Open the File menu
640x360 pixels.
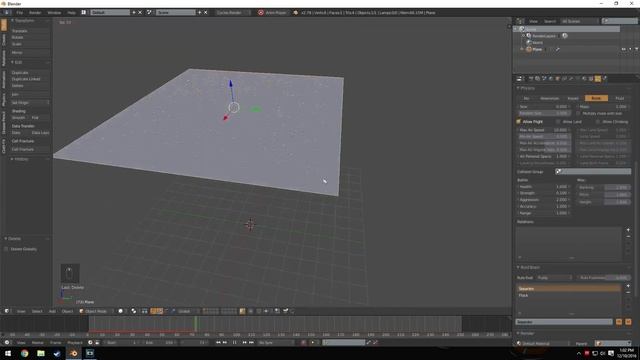click(x=20, y=13)
